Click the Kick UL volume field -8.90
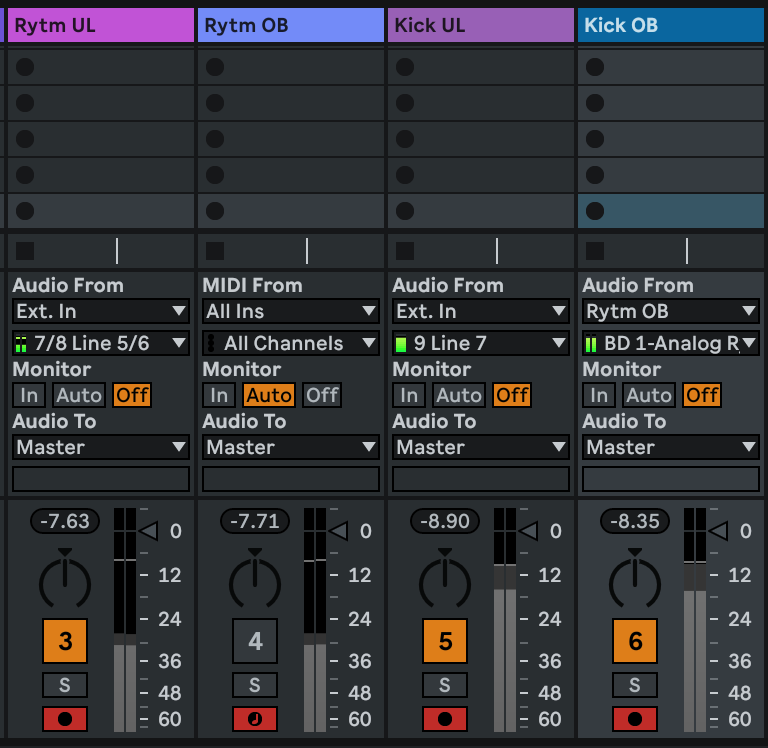This screenshot has width=768, height=748. coord(445,521)
